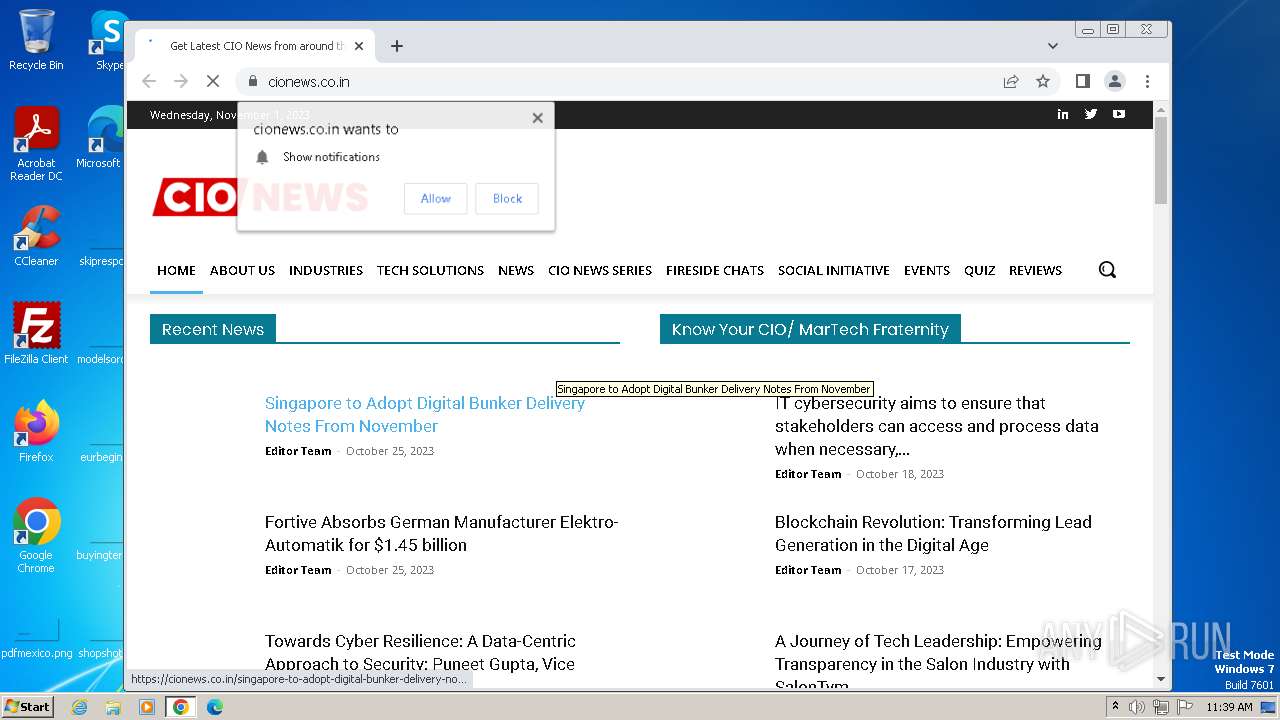
Task: Open the CIO News Twitter icon
Action: (x=1091, y=114)
